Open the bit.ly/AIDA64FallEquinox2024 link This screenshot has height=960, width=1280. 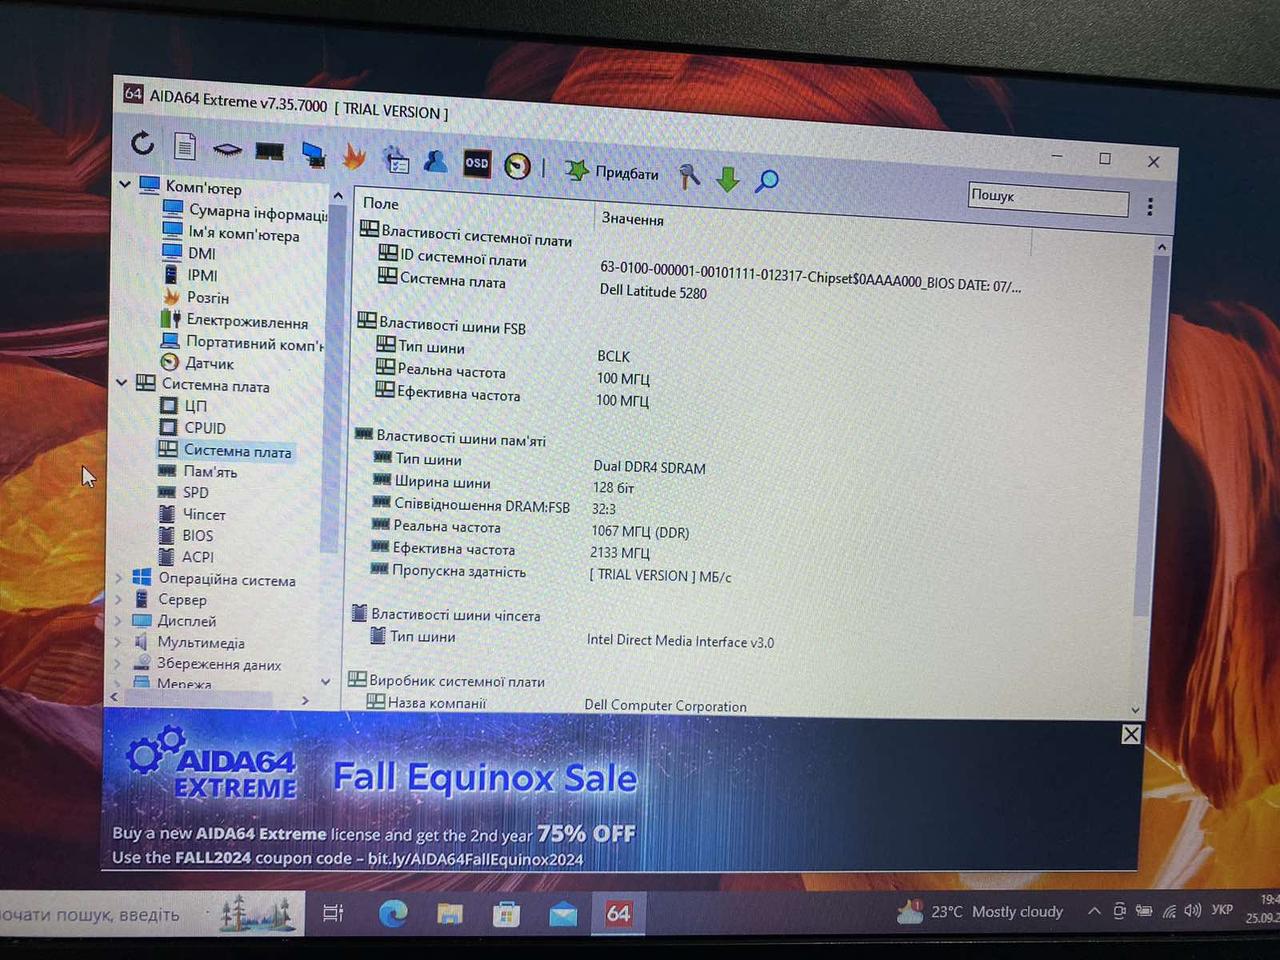(x=475, y=859)
